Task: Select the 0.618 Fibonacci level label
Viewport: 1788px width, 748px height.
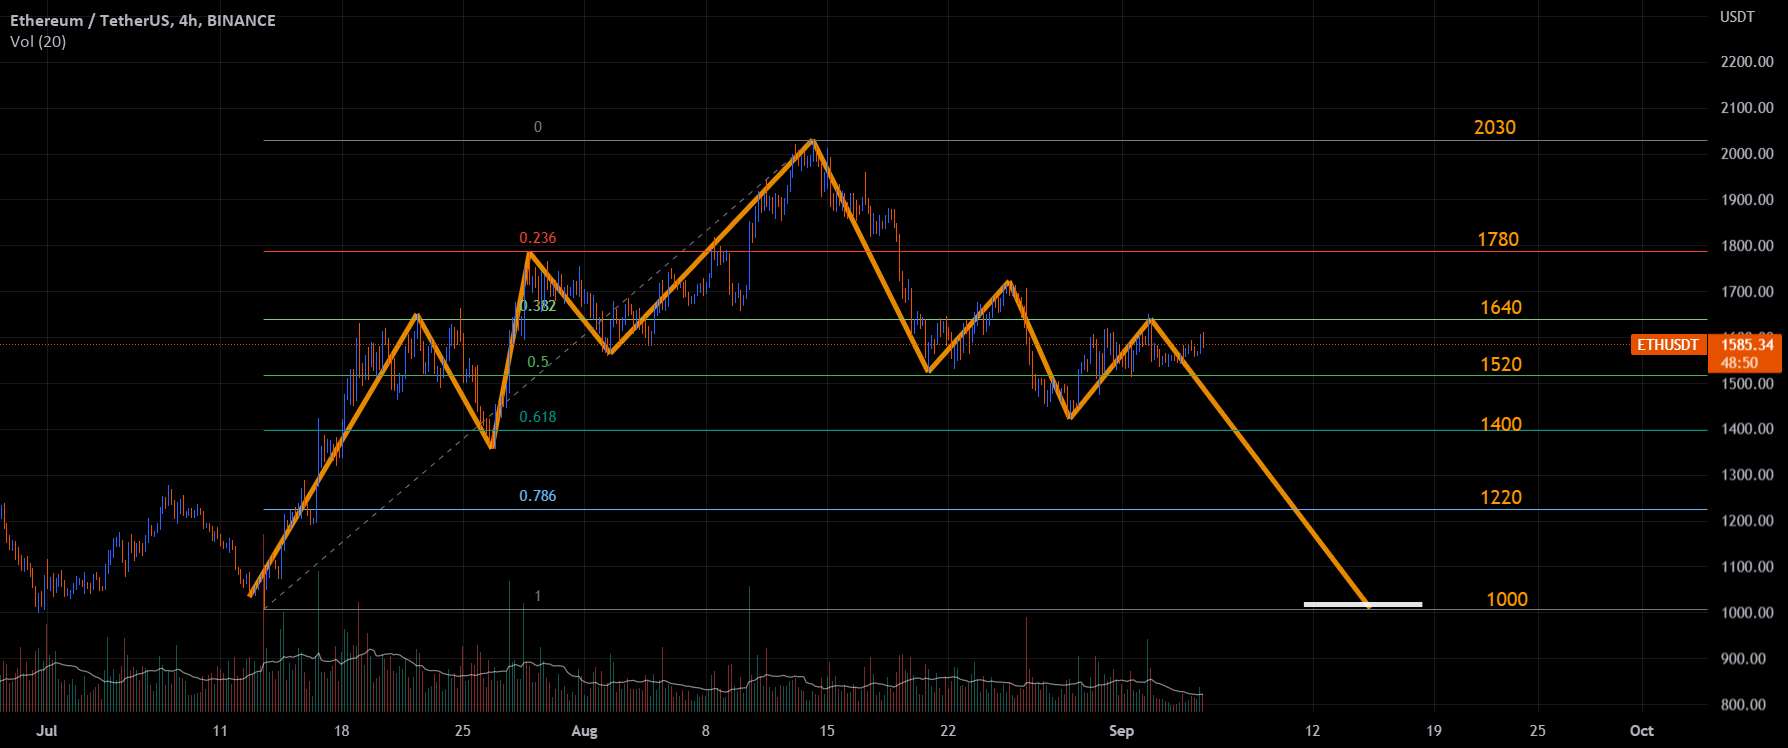Action: click(538, 417)
